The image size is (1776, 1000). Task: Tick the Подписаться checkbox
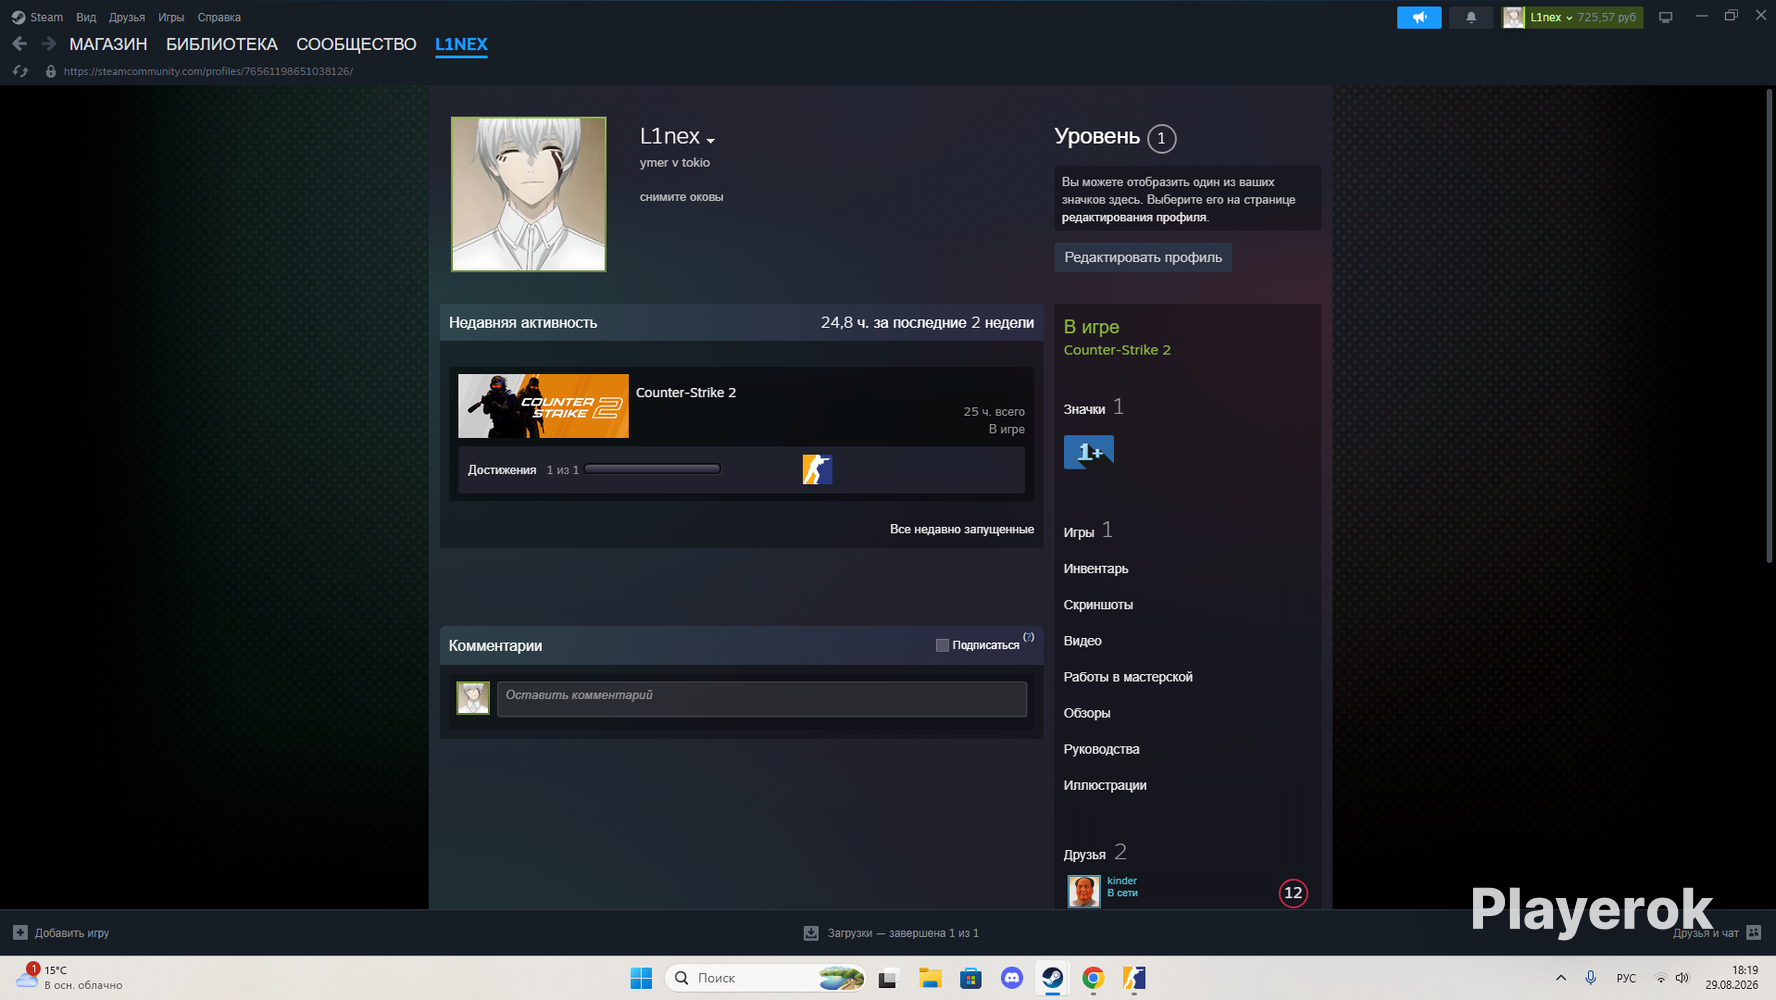[942, 645]
